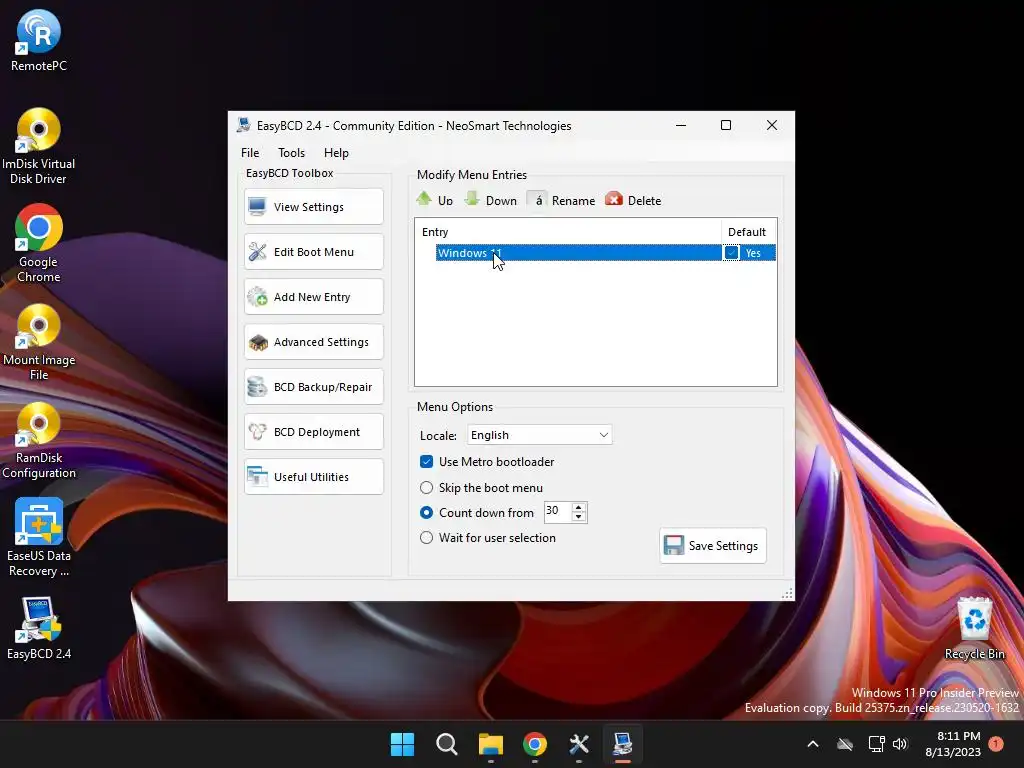Open ImDisk Virtual Disk Driver shortcut

(39, 146)
